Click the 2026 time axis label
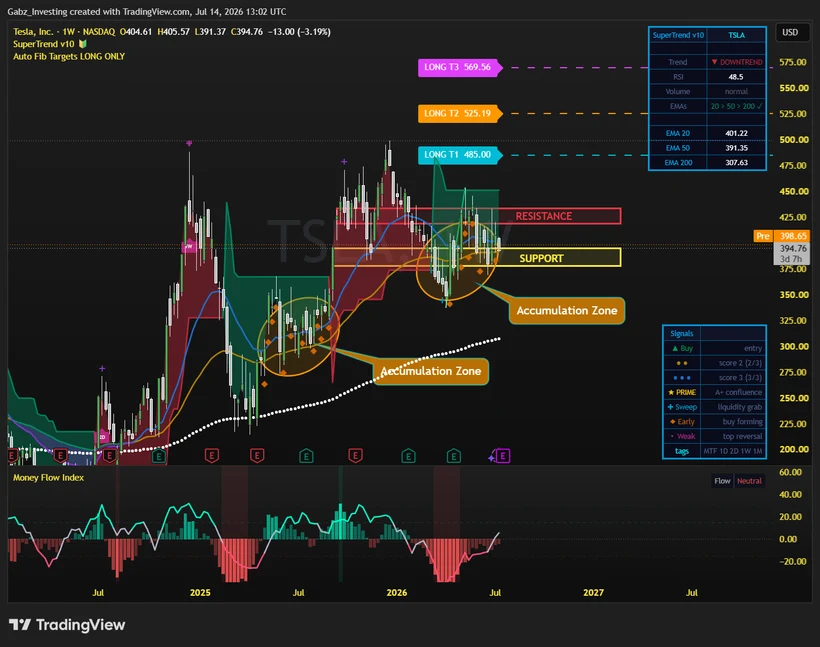The image size is (820, 647). coord(396,593)
